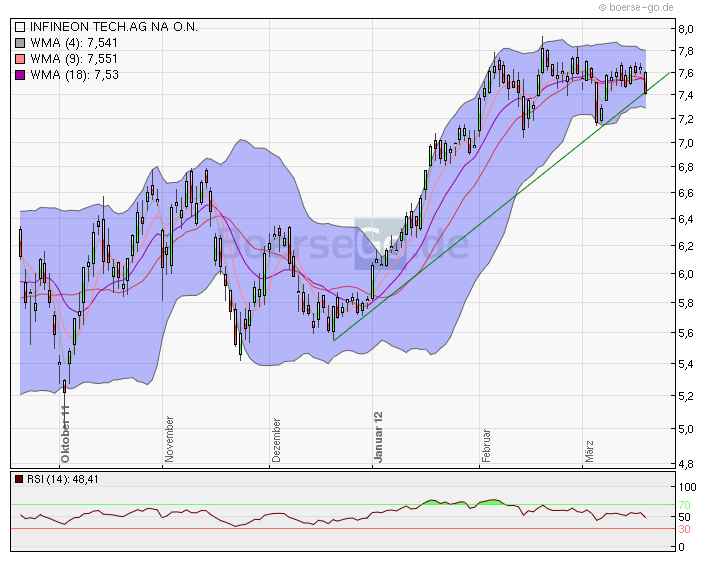Click the 5,4 price axis value
720x561 pixels.
(686, 365)
